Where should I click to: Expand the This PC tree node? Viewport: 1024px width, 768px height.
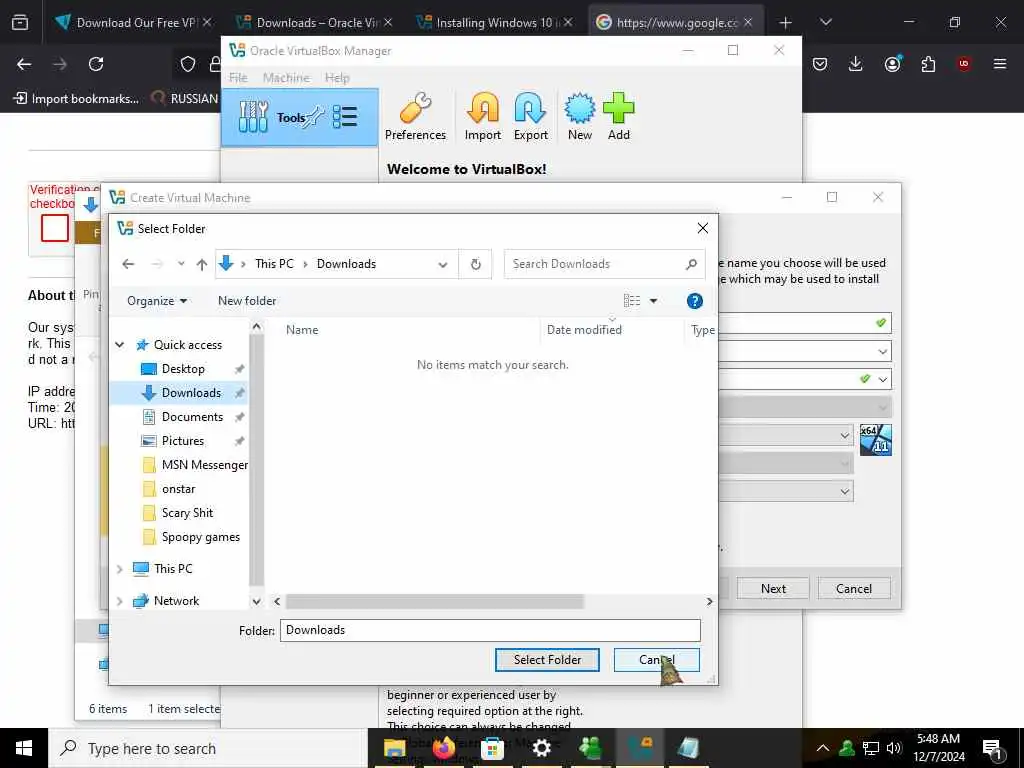tap(120, 569)
